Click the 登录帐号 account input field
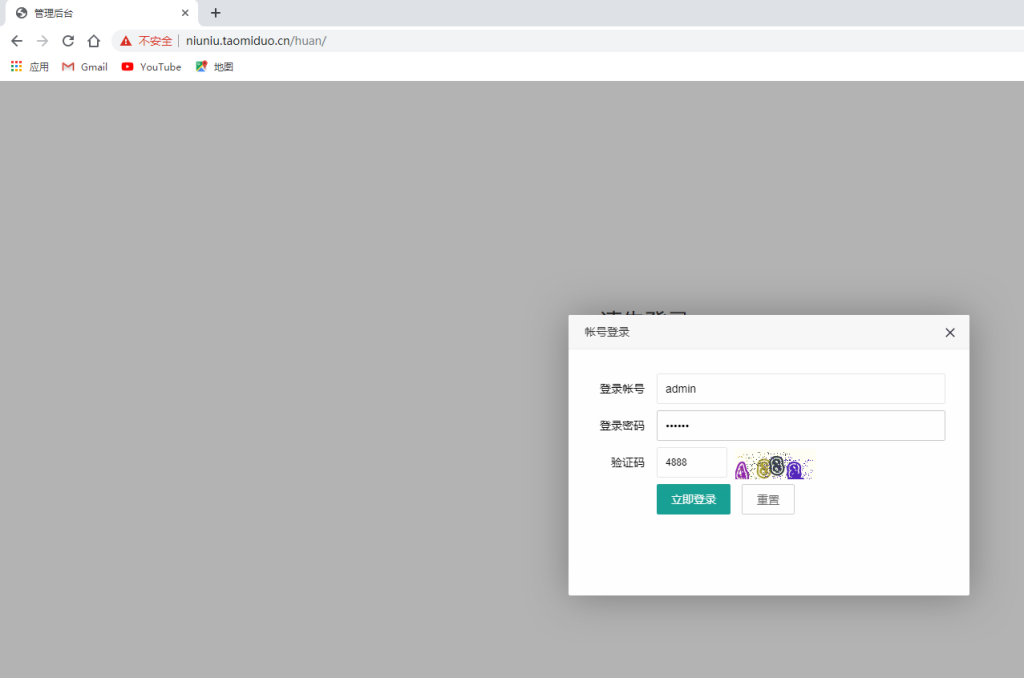Viewport: 1024px width, 678px height. click(x=800, y=388)
